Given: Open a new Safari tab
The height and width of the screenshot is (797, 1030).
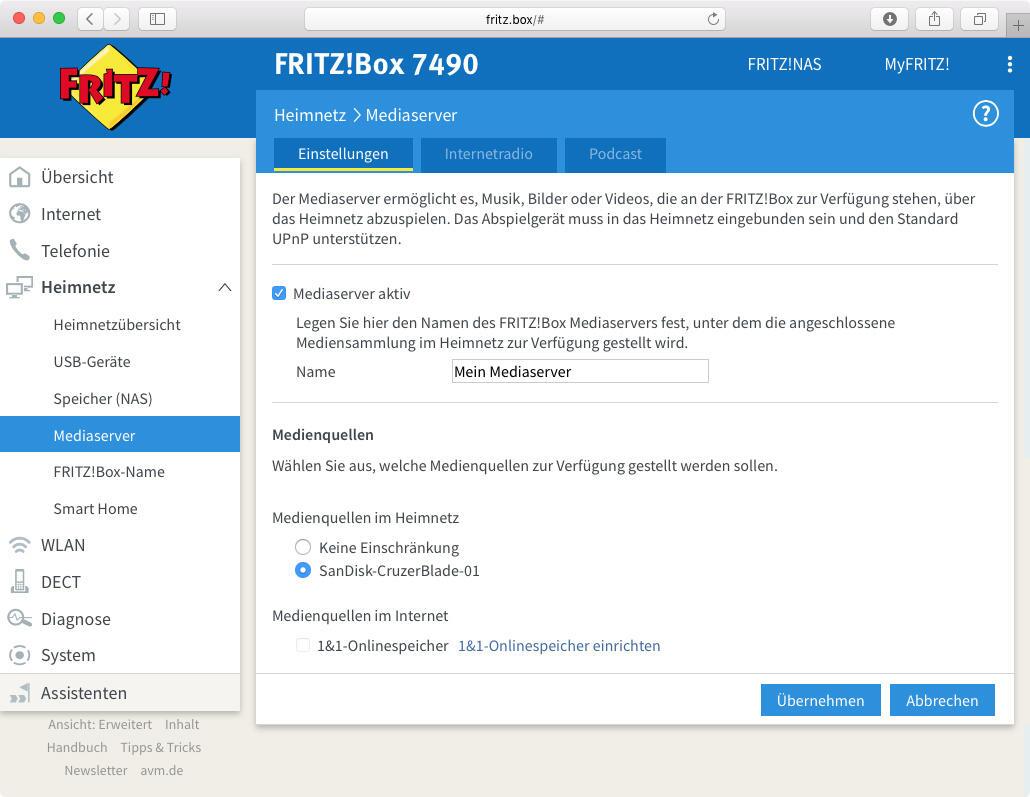Looking at the screenshot, I should point(1018,26).
